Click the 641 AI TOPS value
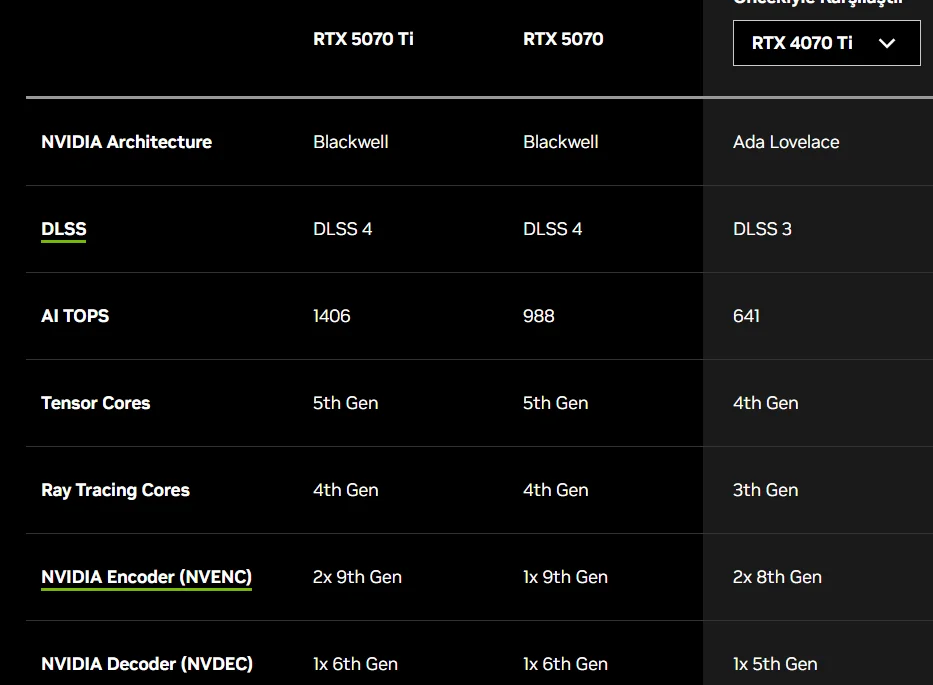The image size is (933, 685). point(746,316)
